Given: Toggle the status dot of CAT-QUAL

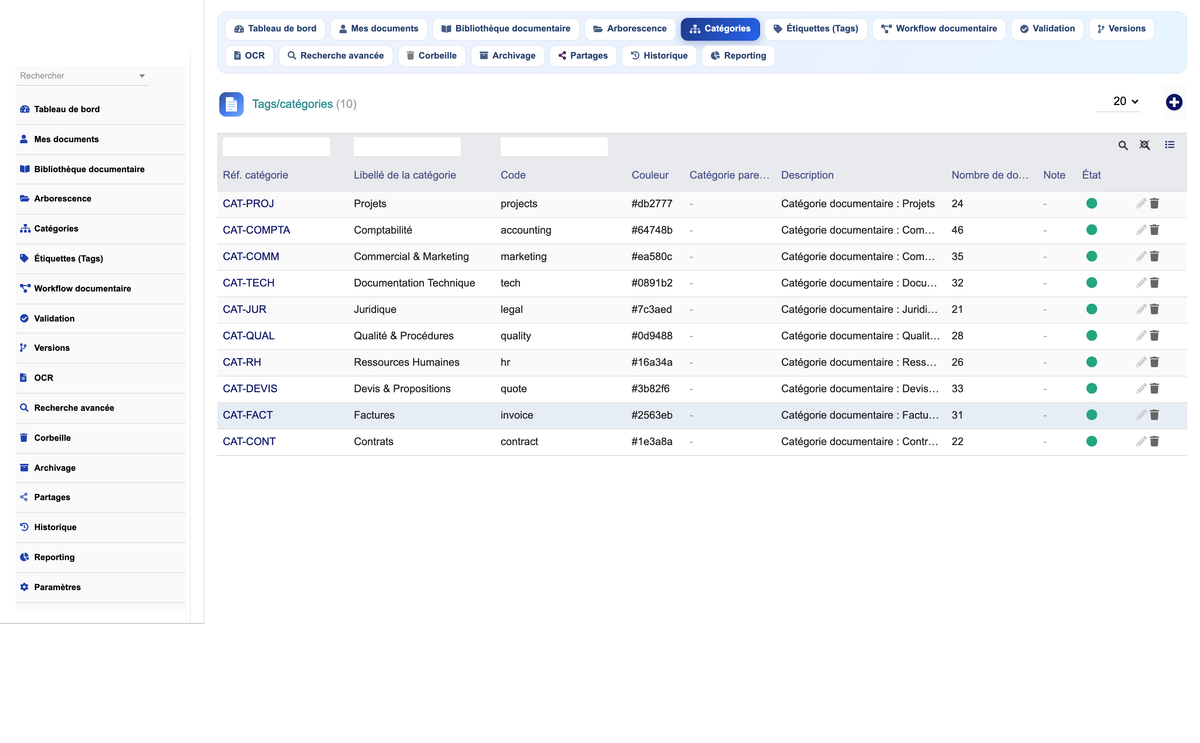Looking at the screenshot, I should (1091, 336).
